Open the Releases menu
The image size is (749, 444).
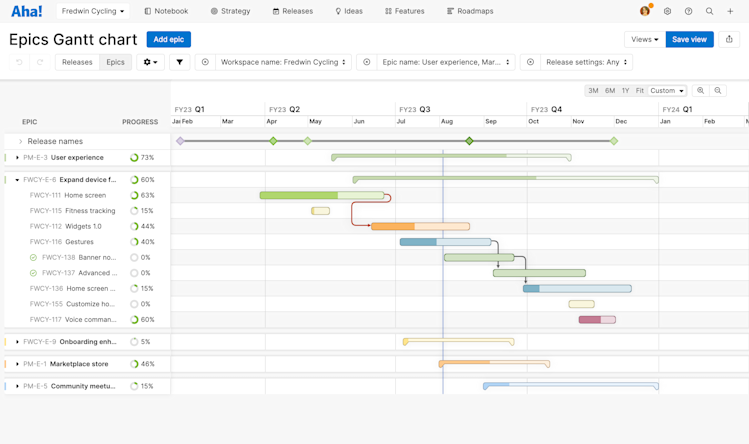[x=293, y=11]
